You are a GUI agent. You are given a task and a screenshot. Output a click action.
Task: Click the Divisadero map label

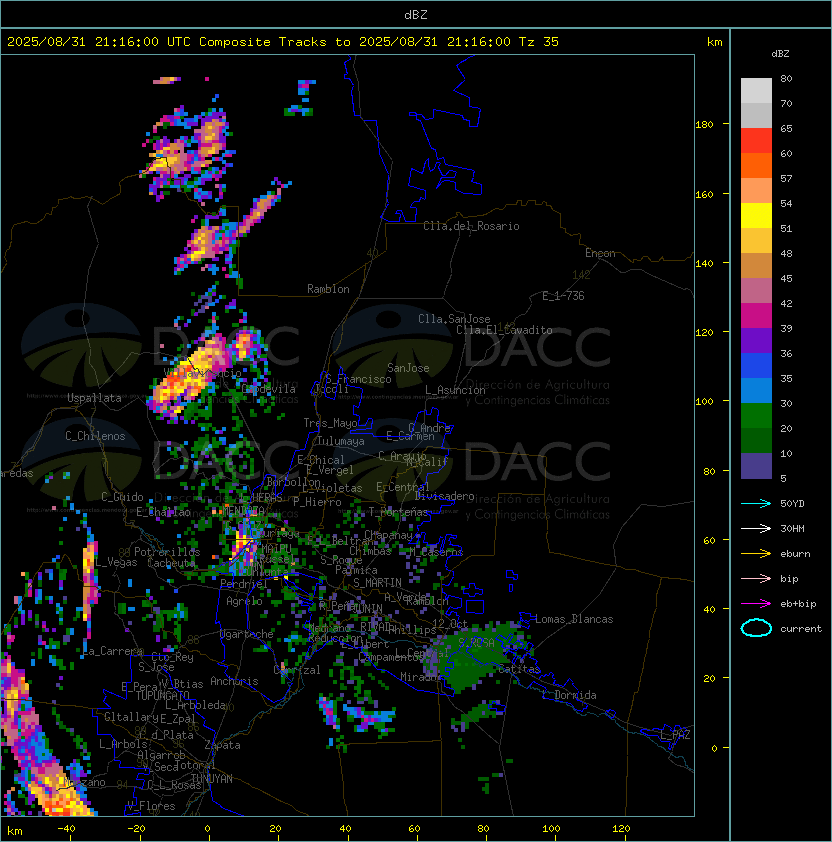coord(444,496)
